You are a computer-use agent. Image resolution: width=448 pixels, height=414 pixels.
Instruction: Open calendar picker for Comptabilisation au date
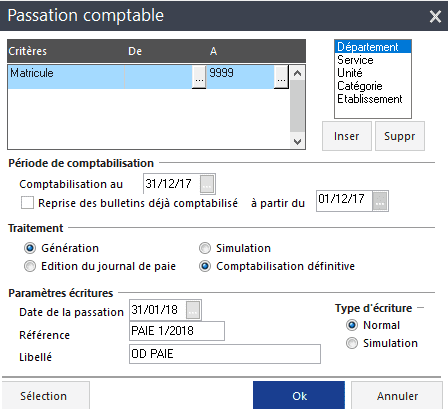(207, 184)
